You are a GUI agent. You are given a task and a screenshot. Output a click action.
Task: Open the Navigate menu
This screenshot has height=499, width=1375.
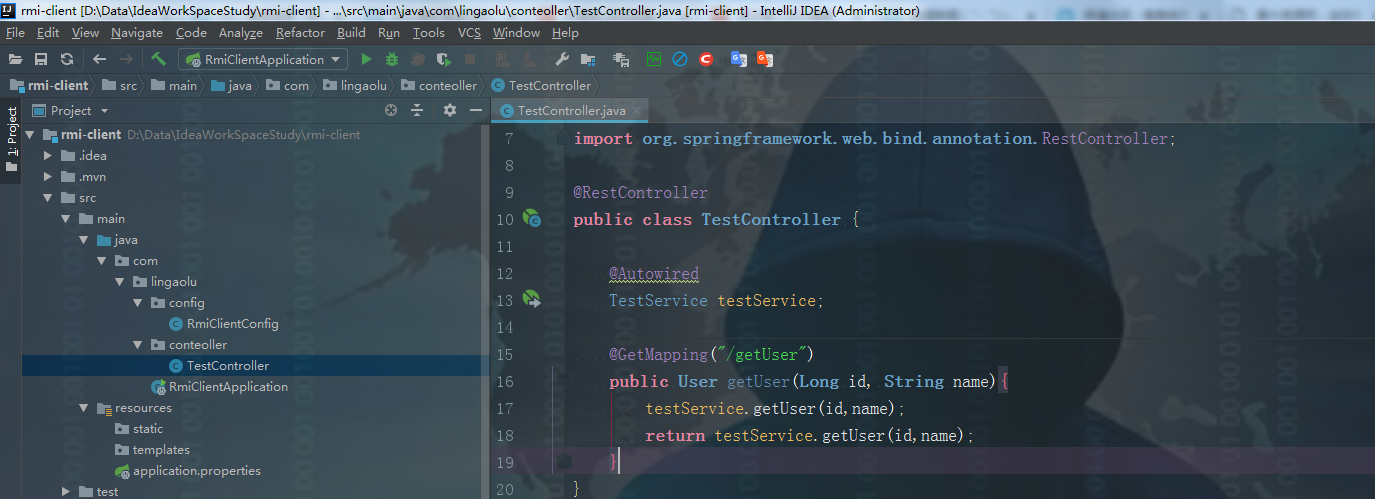pyautogui.click(x=137, y=33)
